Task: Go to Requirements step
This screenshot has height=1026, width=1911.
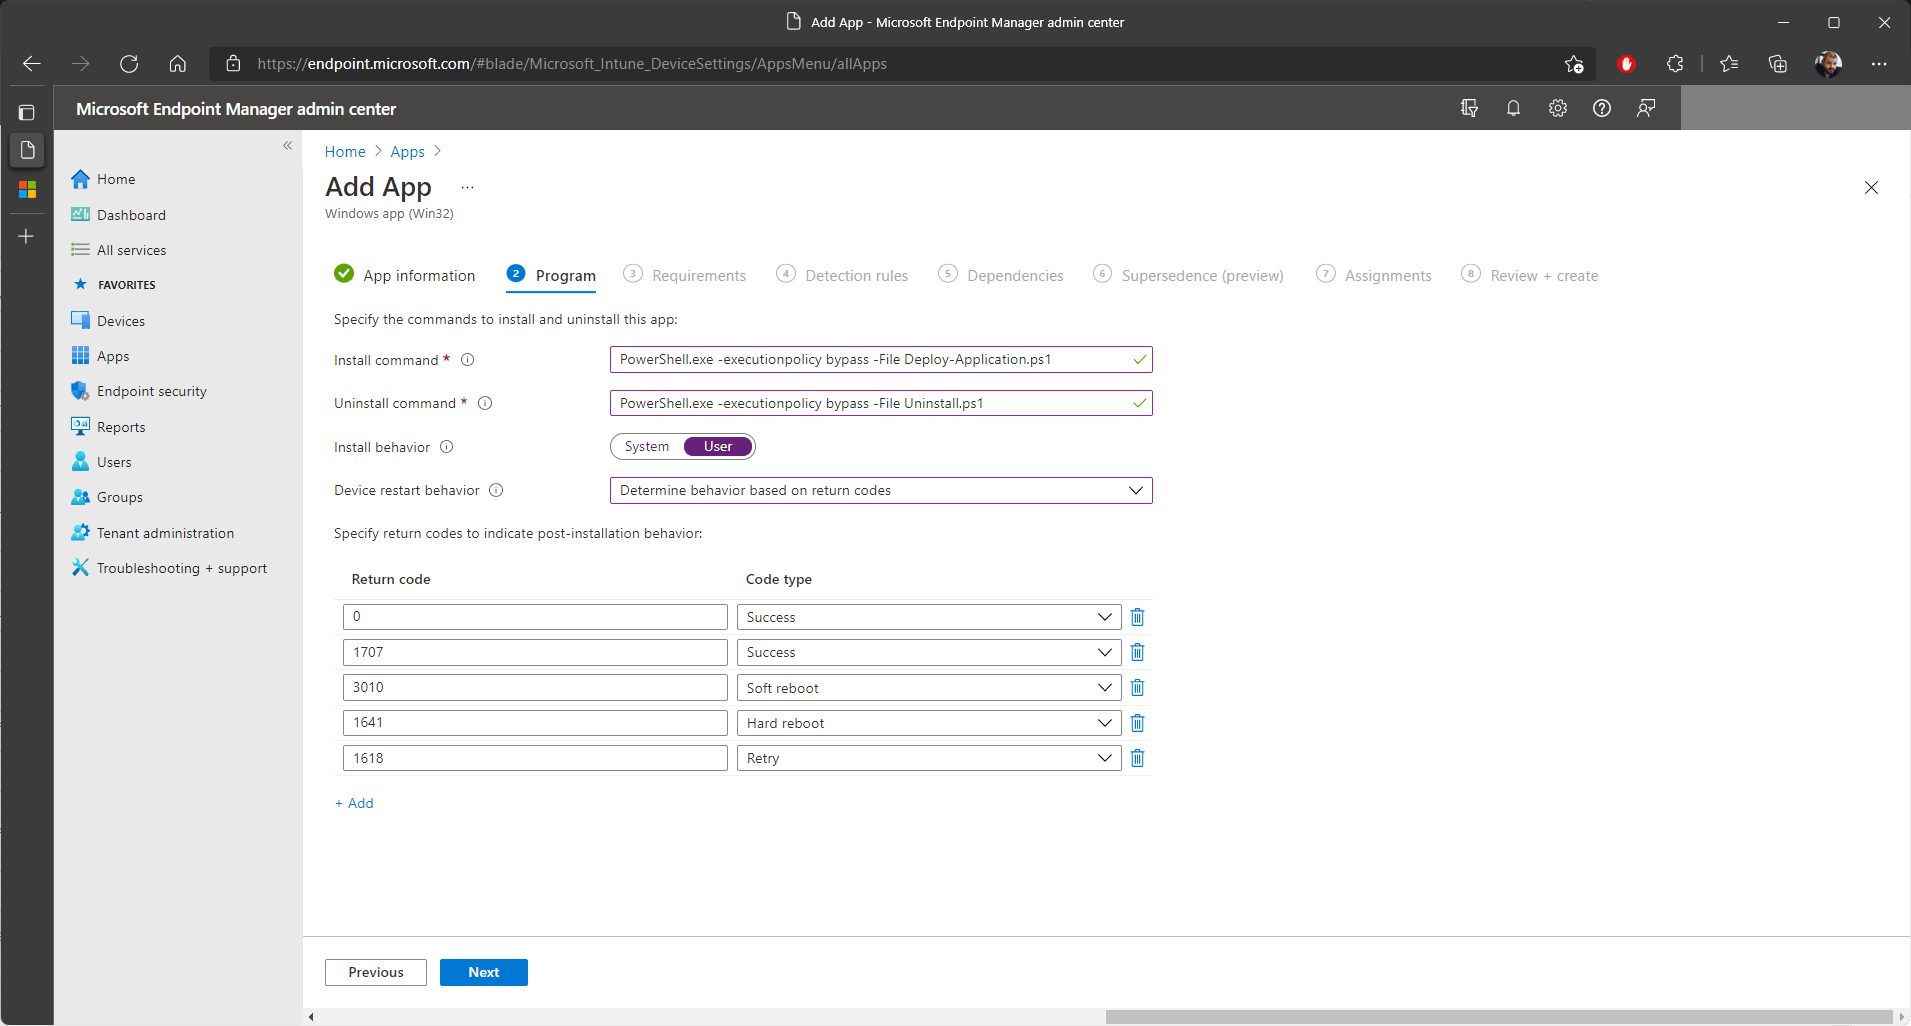Action: click(685, 275)
